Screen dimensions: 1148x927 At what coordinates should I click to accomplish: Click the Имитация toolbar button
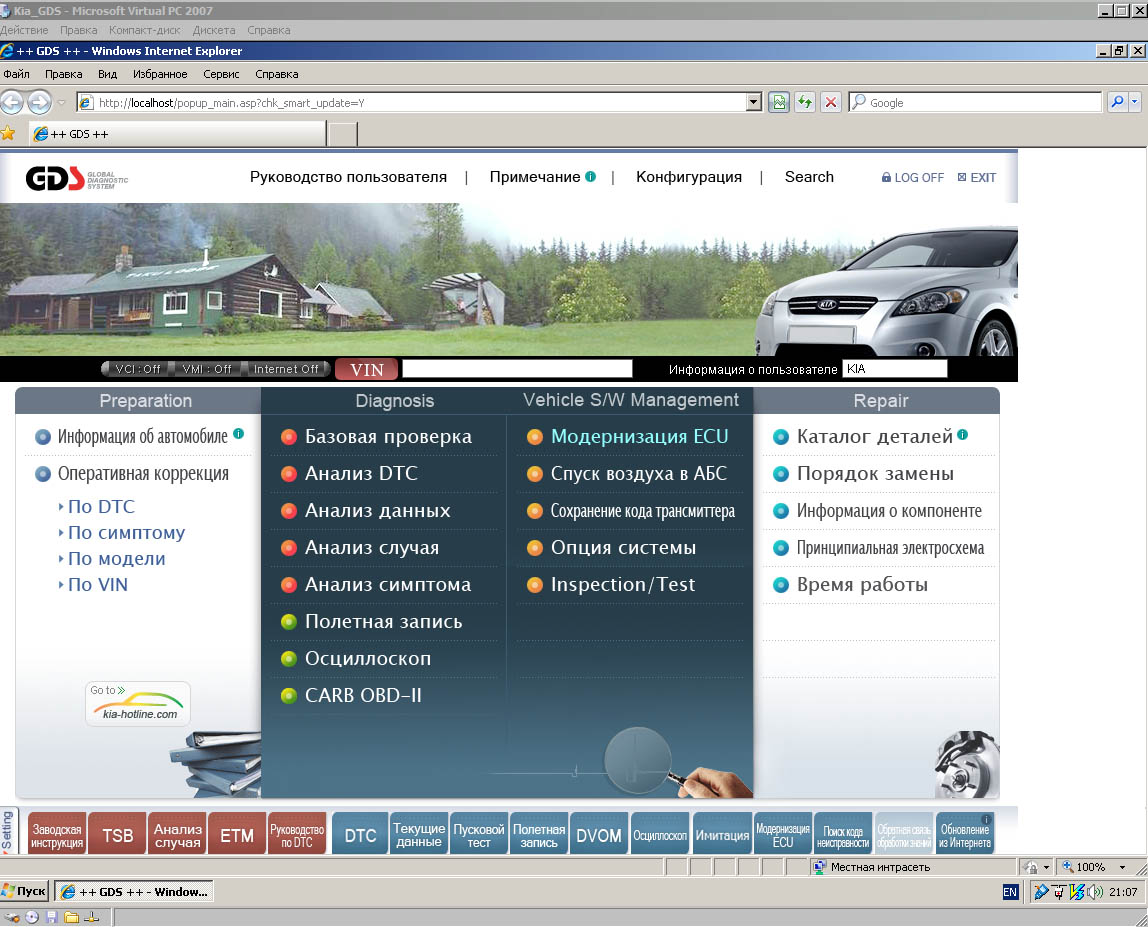(721, 836)
